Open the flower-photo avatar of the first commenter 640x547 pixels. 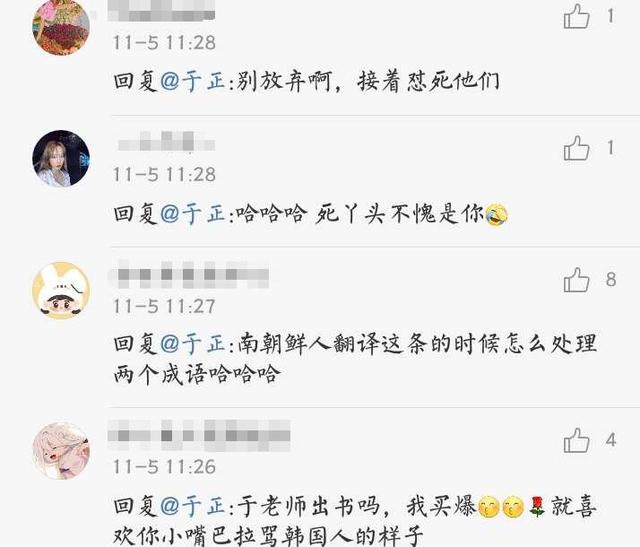(61, 27)
